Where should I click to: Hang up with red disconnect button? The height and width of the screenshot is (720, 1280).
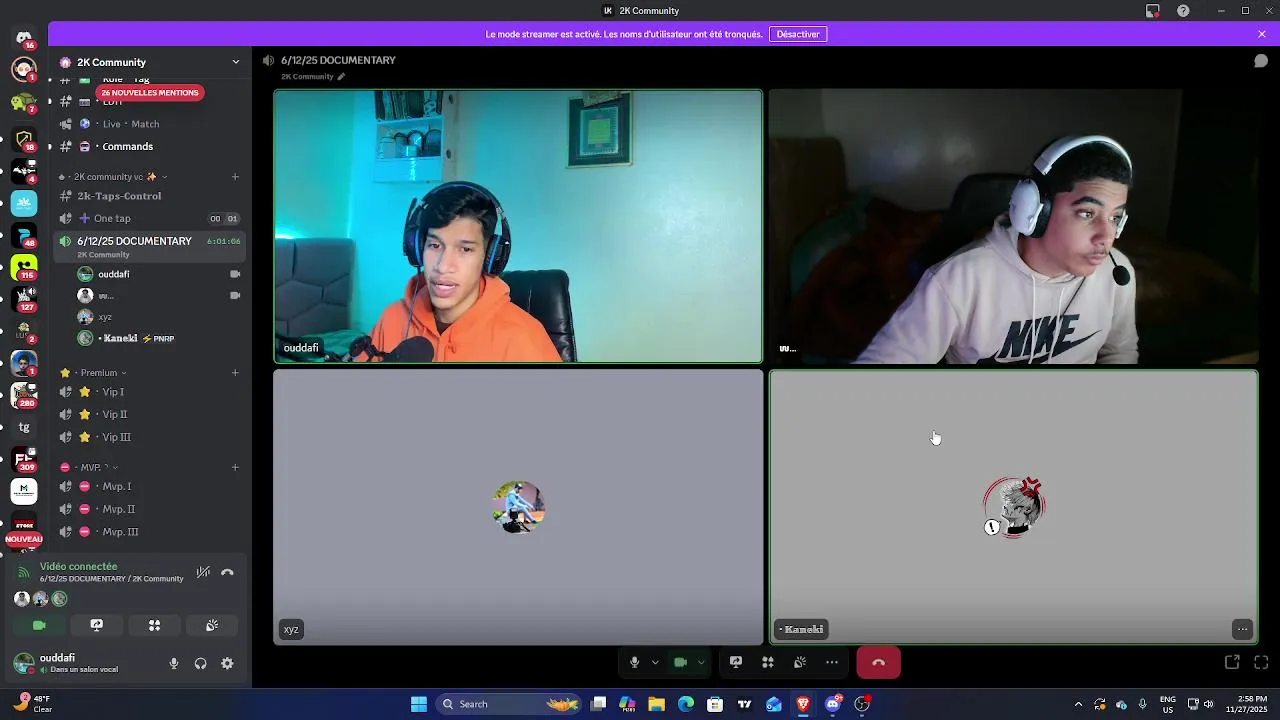[x=878, y=662]
